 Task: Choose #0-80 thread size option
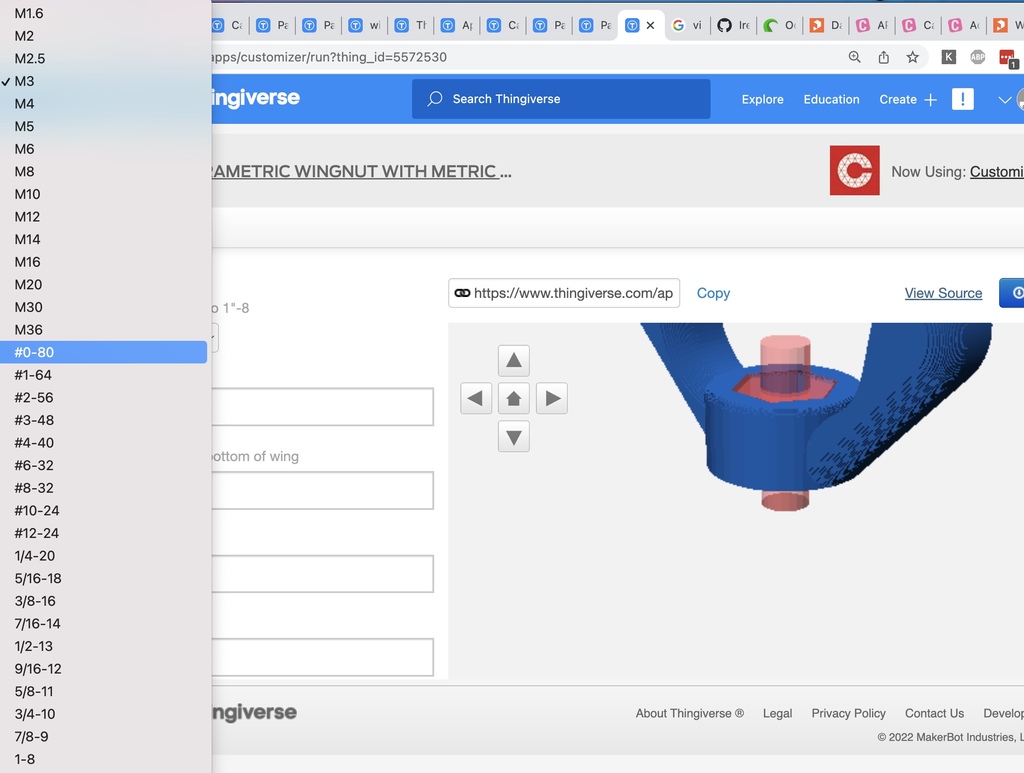point(34,352)
